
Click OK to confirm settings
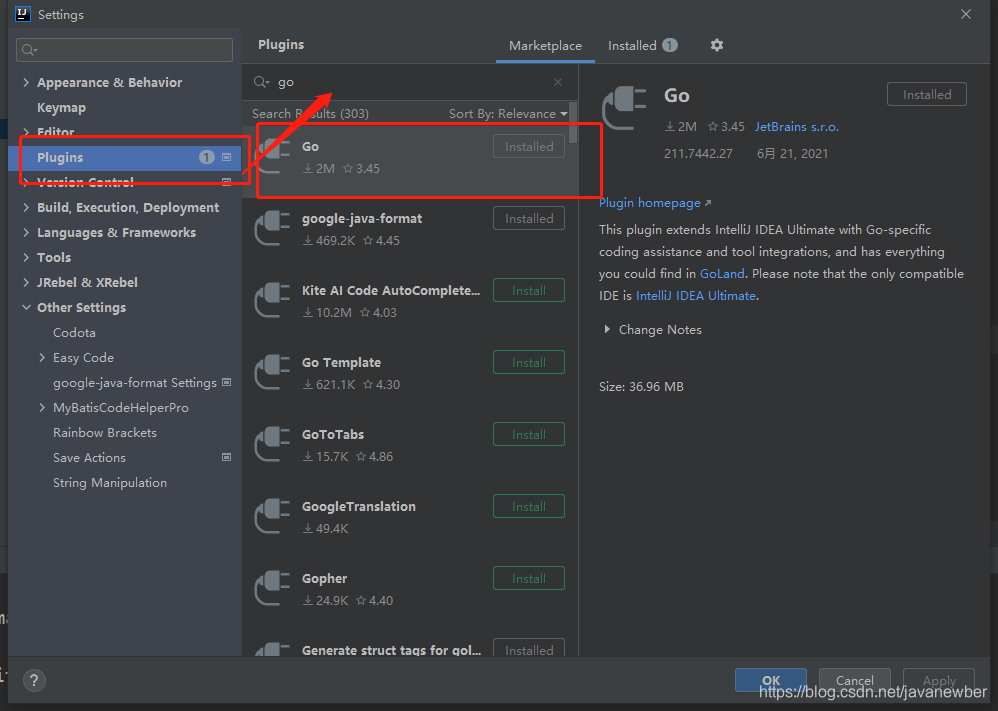click(771, 680)
